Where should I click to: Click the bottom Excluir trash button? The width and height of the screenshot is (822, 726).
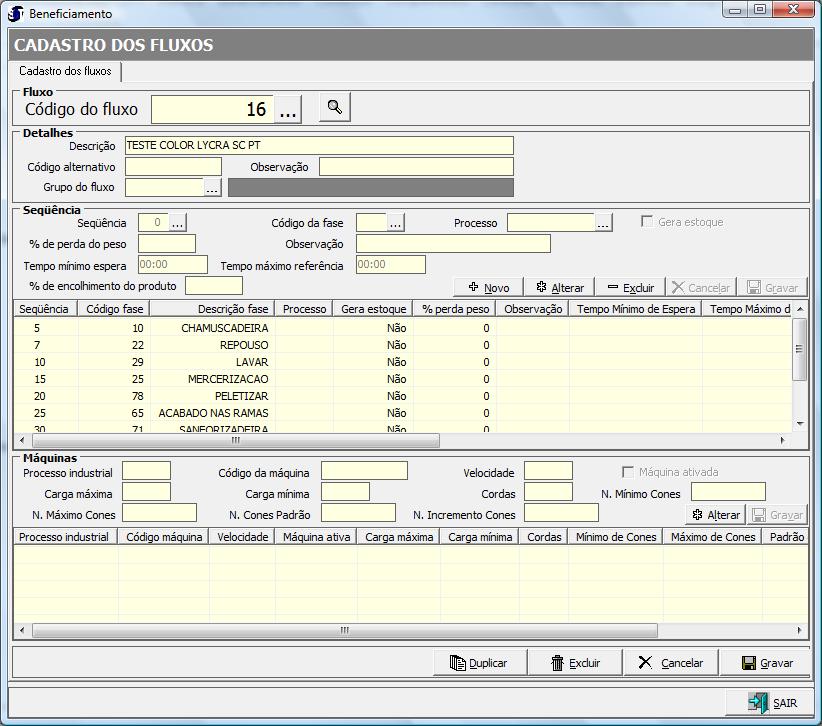click(x=576, y=662)
